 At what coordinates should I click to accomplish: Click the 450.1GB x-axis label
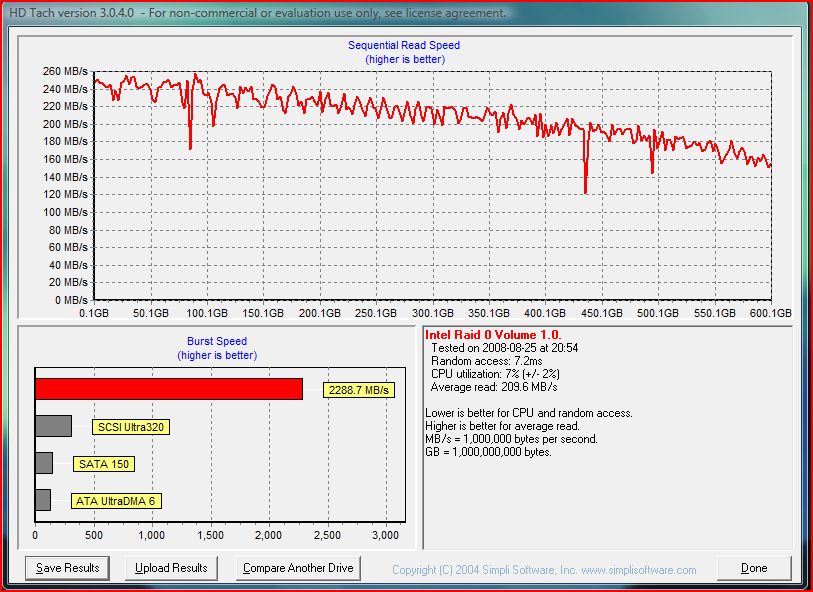click(602, 313)
